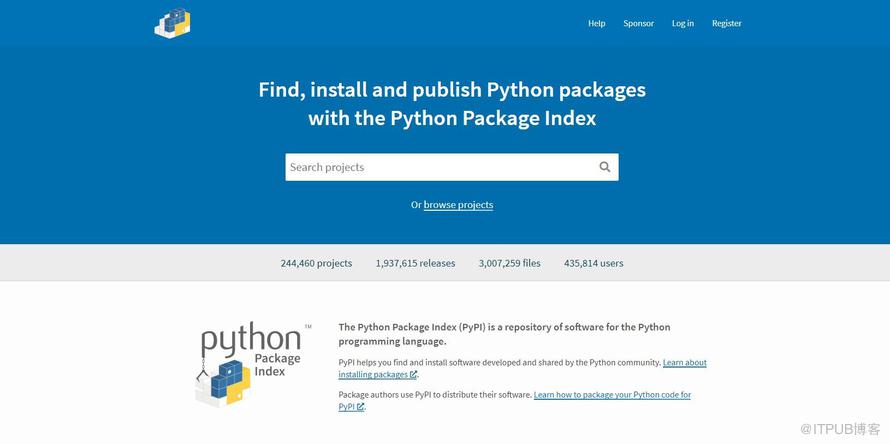Screen dimensions: 890x444
Task: Click the Find, install and publish headline
Action: (452, 104)
